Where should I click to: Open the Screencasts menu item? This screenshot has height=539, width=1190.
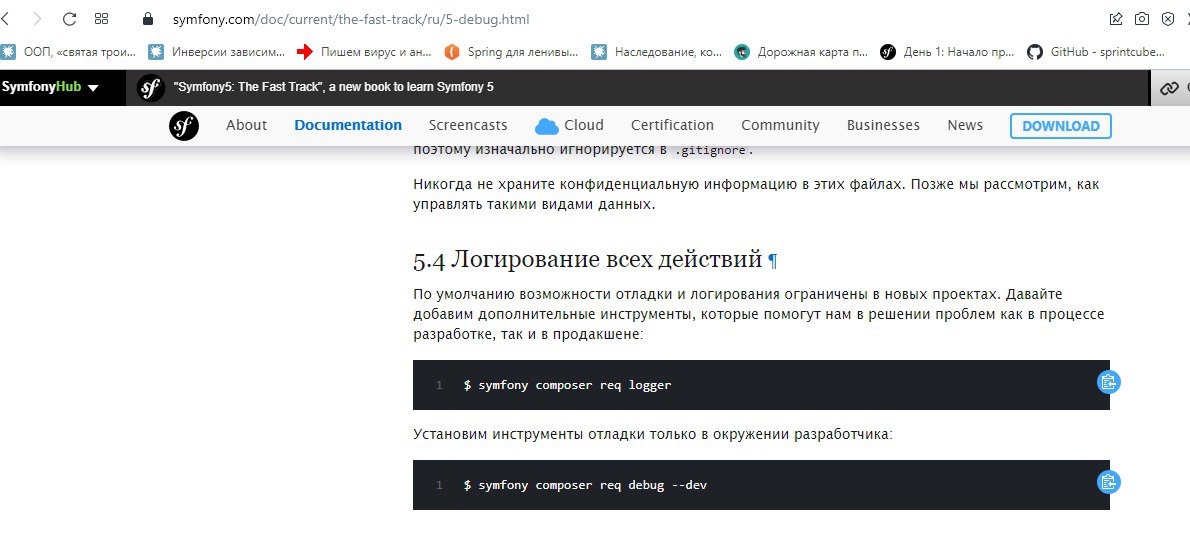(468, 125)
